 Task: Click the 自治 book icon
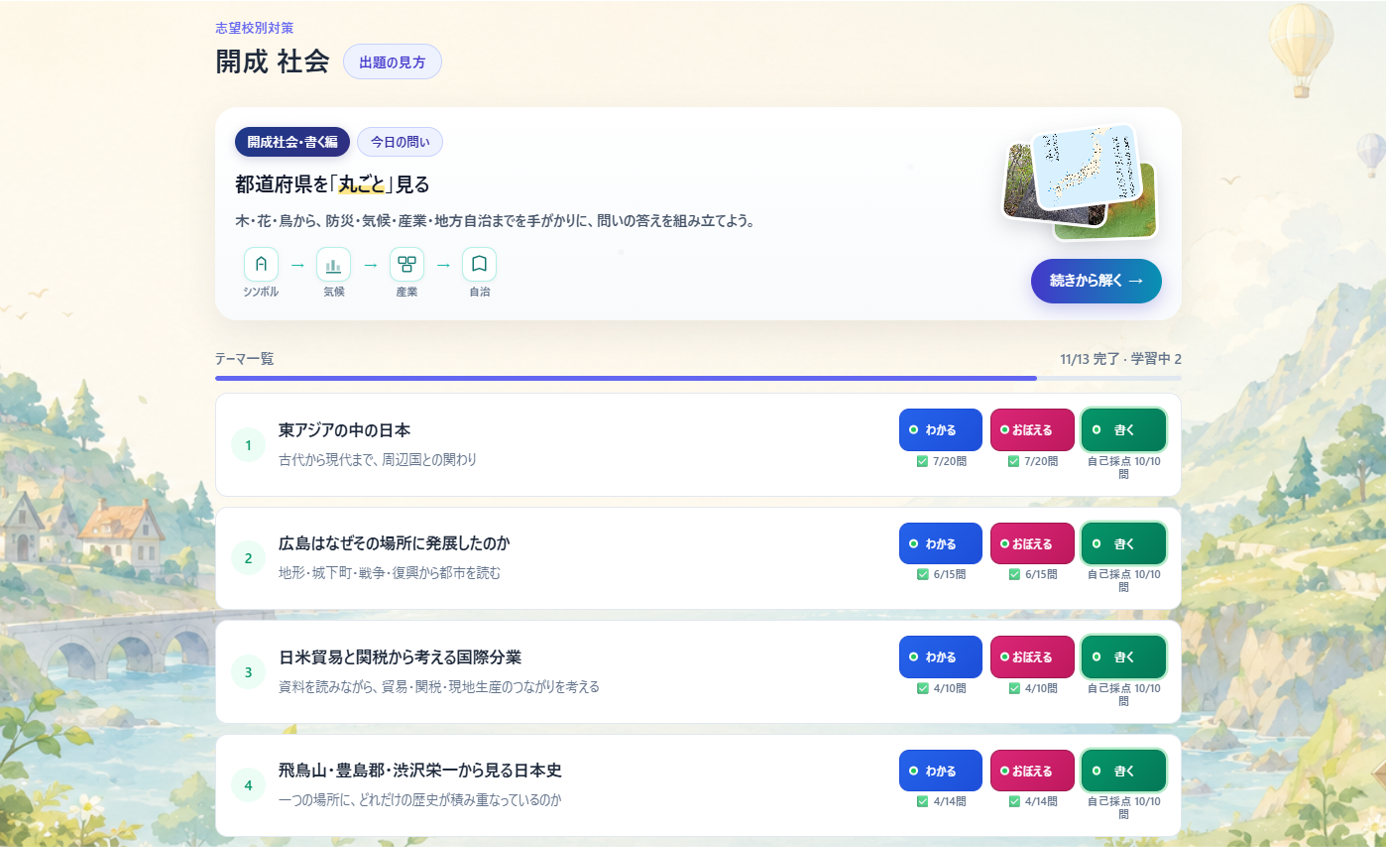point(479,264)
